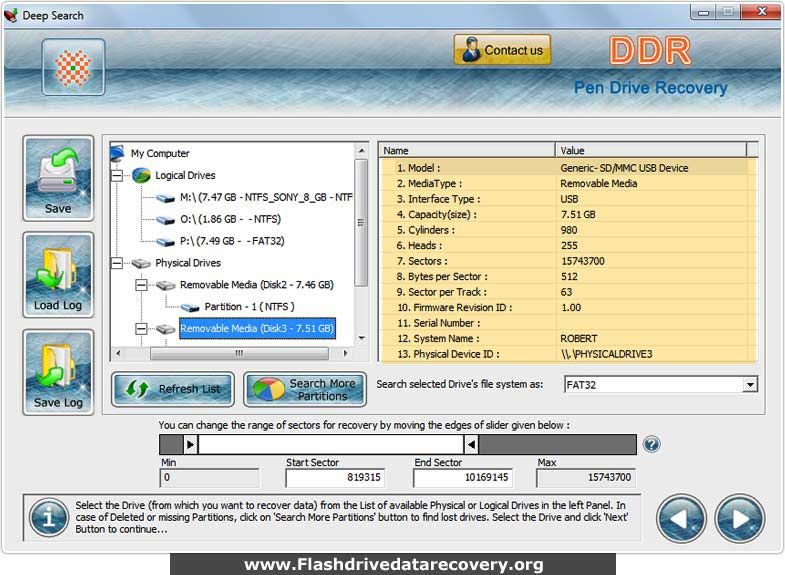
Task: Click the Sectors value 15743700
Action: [x=582, y=261]
